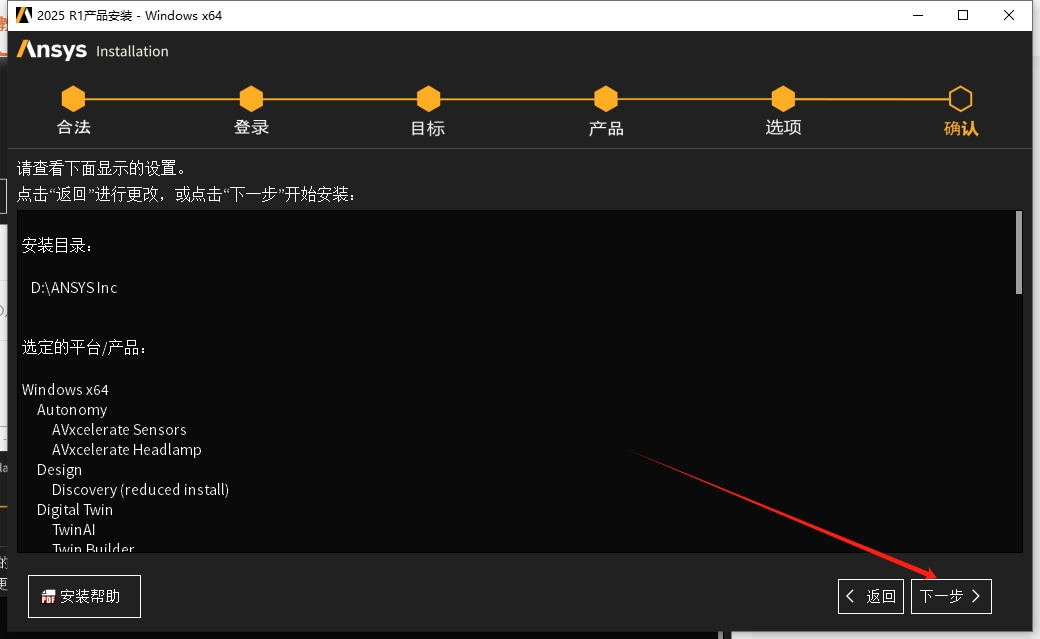Select the 登录 step hexagon
Screen dimensions: 1040x639
click(251, 99)
